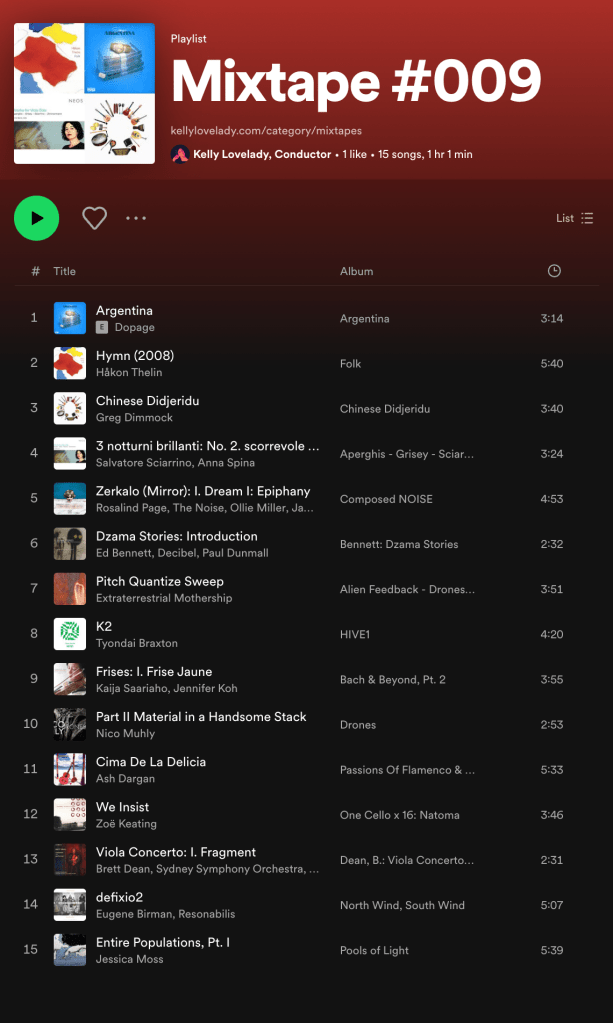Click the HIVE1 album link
613x1023 pixels.
[x=356, y=634]
